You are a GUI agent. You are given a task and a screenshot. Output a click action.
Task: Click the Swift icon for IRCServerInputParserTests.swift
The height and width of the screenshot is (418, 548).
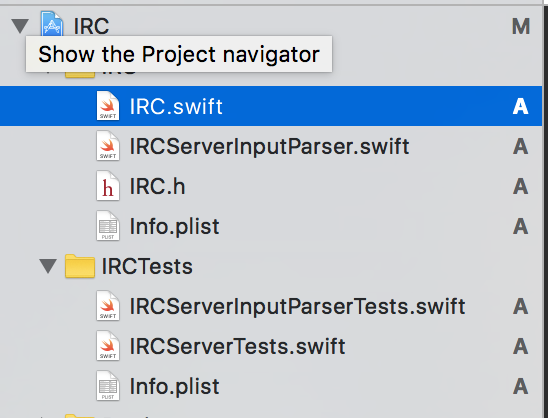108,306
